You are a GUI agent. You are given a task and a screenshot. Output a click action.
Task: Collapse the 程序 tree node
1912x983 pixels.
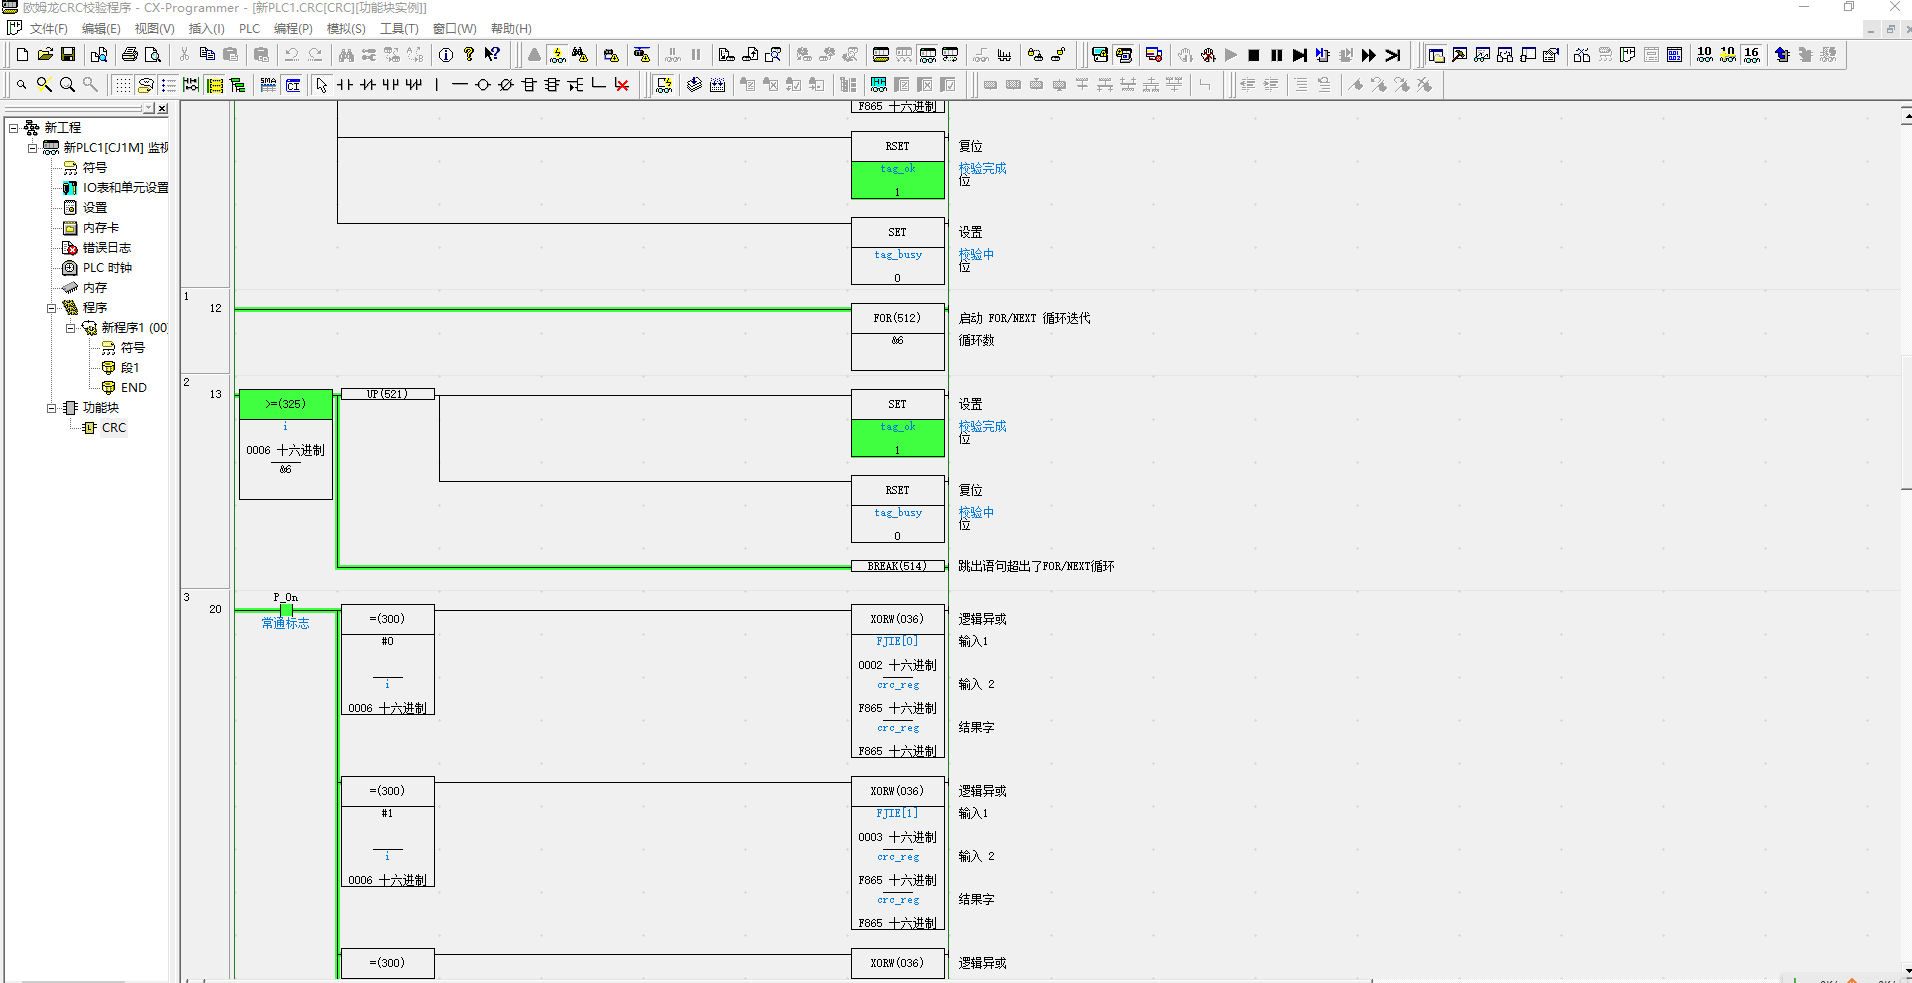(52, 308)
